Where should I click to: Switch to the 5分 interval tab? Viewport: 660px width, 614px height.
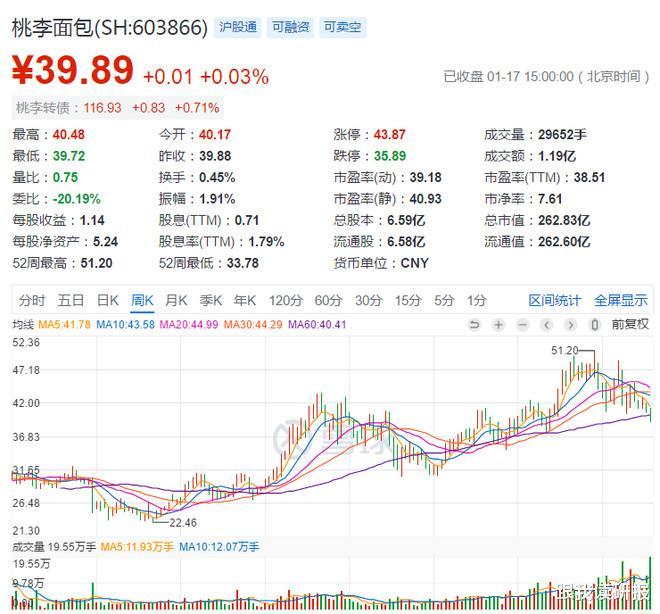point(444,300)
